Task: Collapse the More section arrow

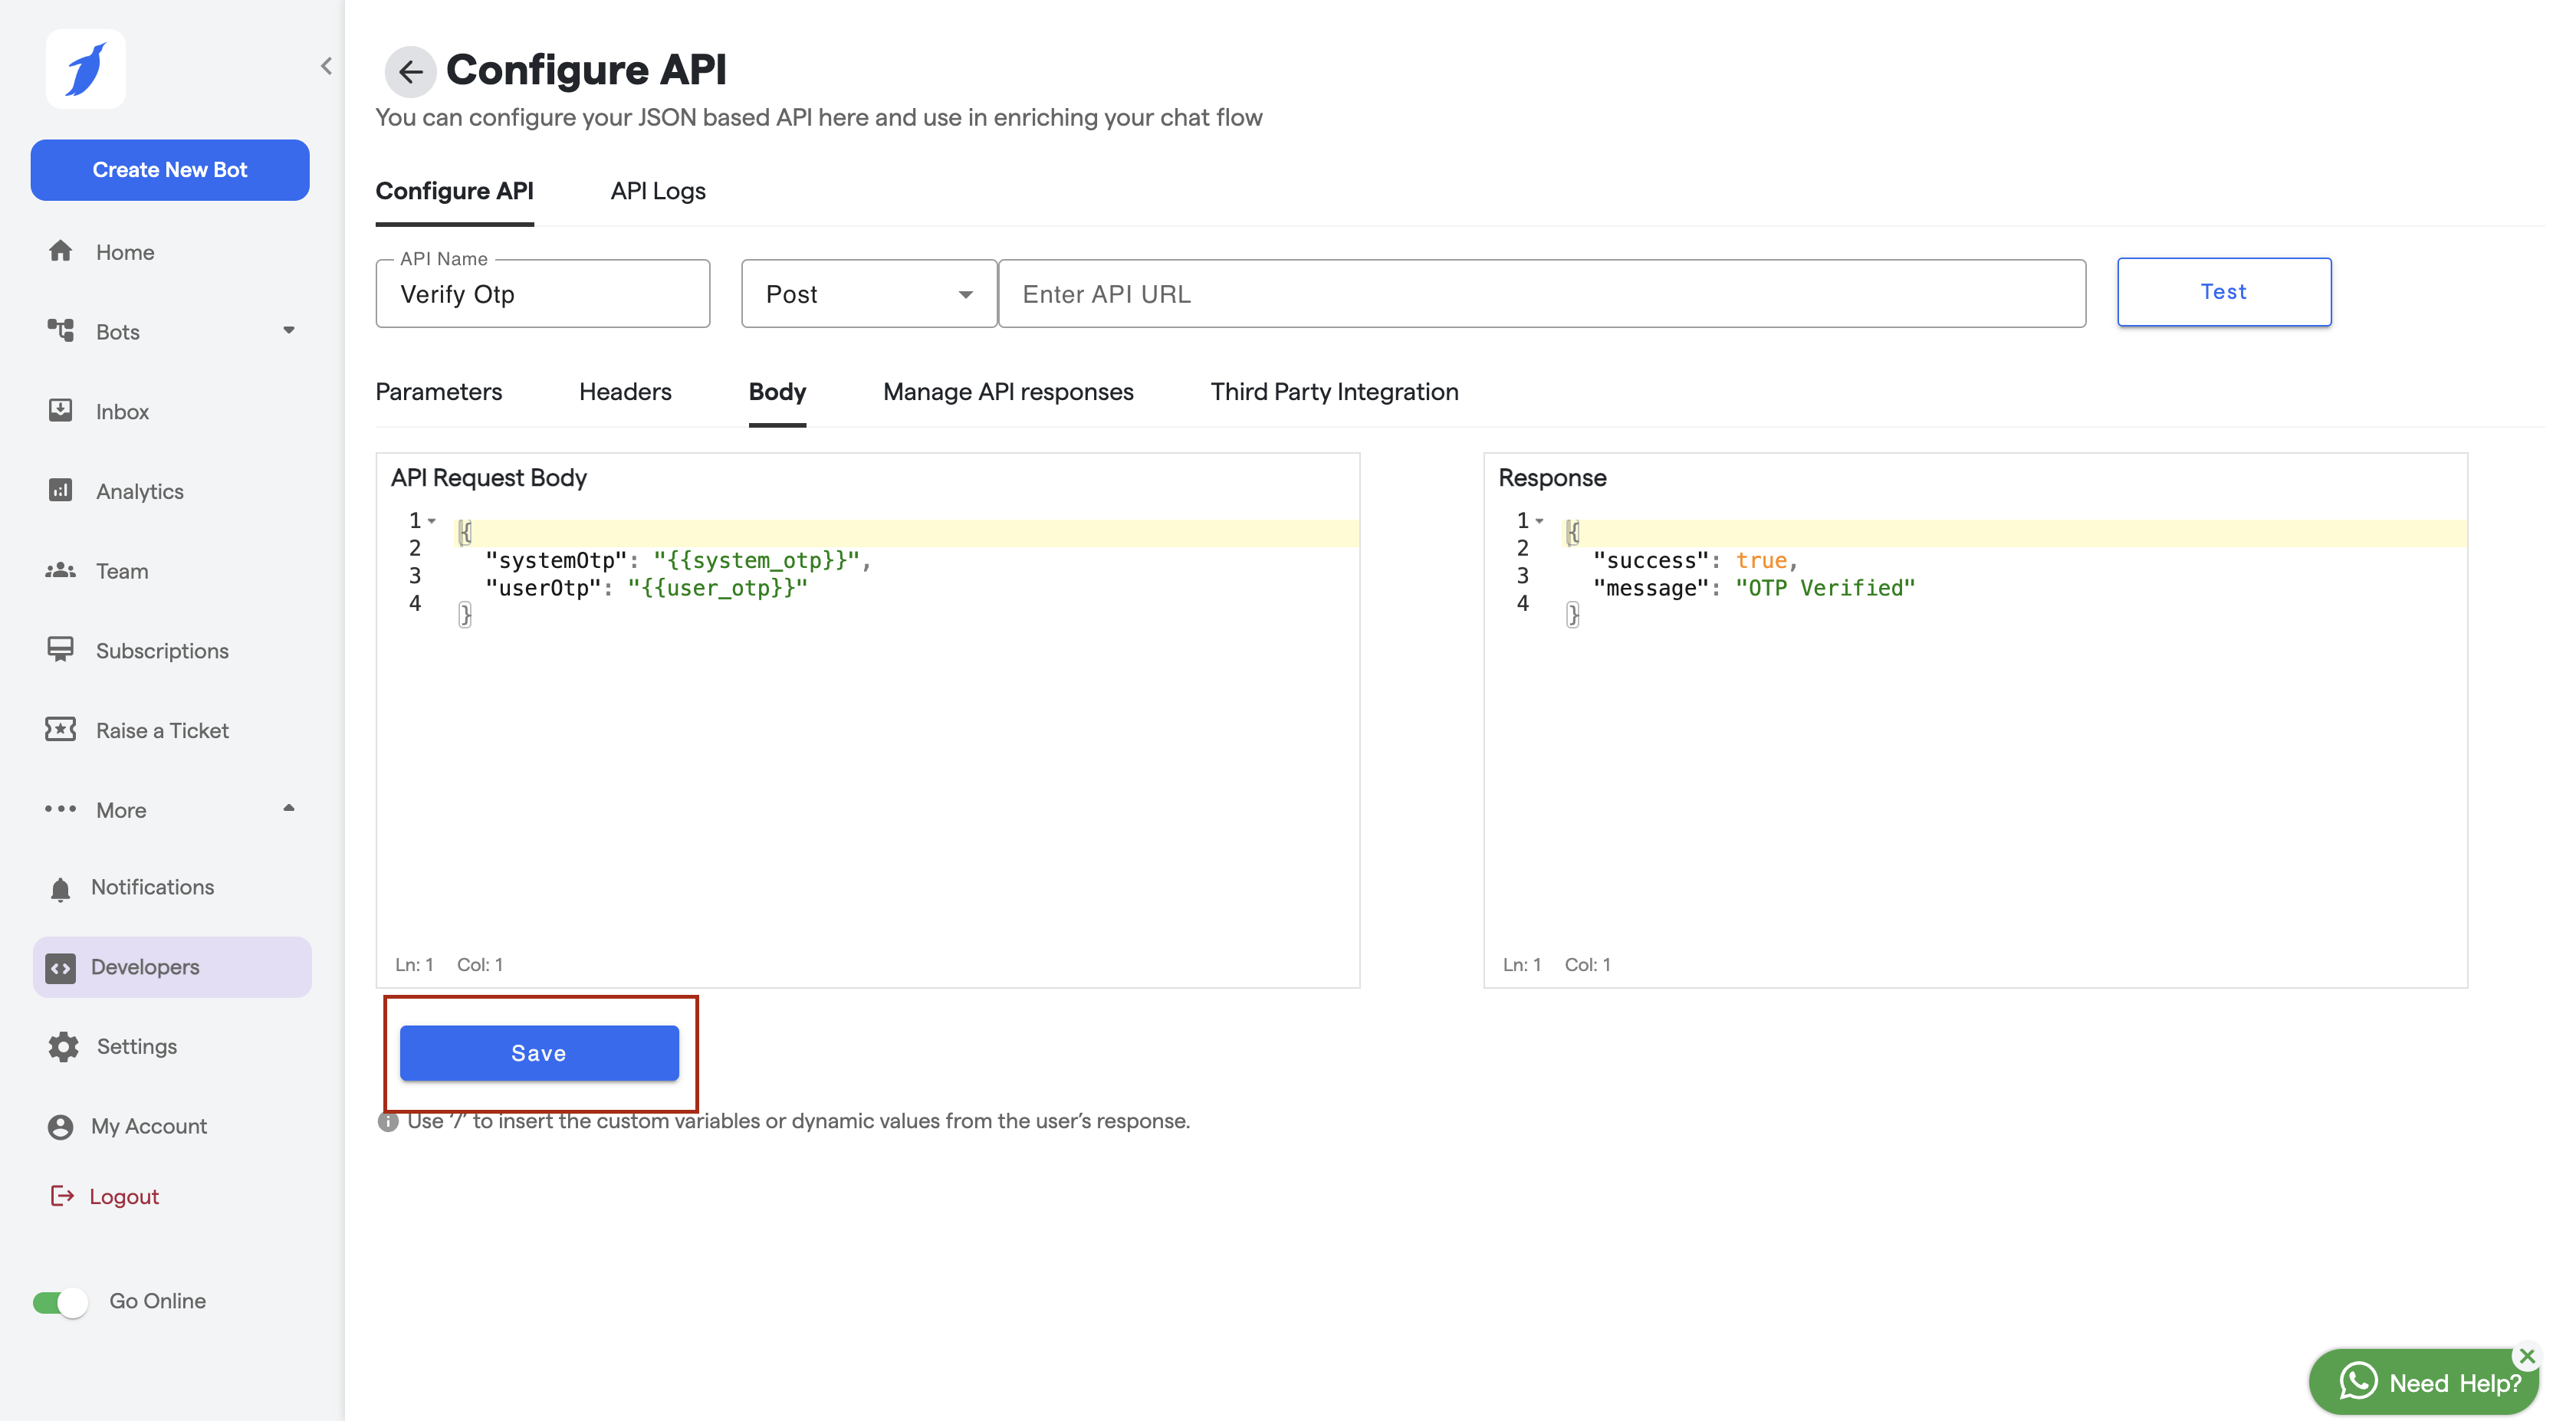Action: (x=289, y=808)
